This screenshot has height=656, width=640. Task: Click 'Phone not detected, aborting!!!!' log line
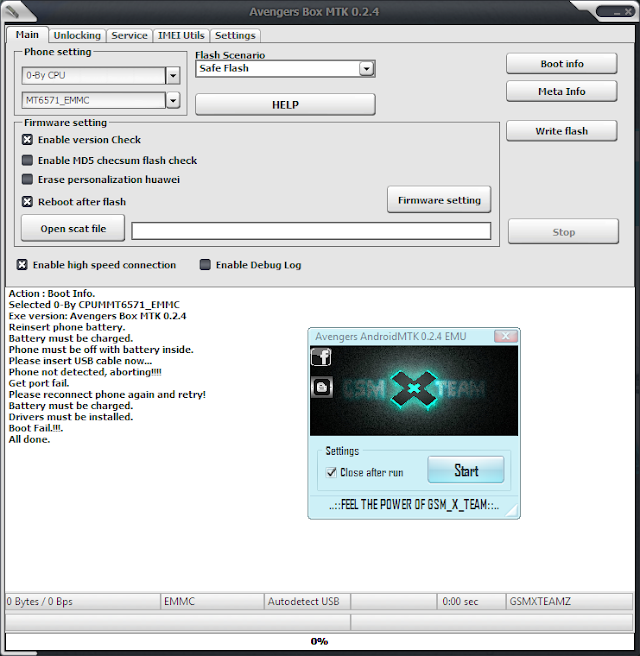pyautogui.click(x=85, y=372)
